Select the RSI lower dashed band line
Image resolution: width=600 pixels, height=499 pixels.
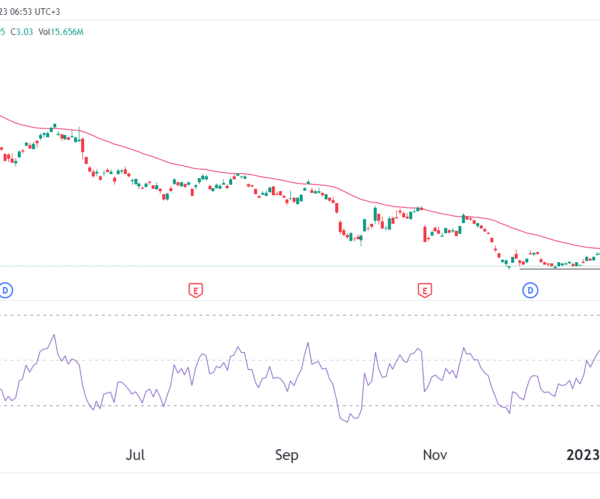click(300, 406)
